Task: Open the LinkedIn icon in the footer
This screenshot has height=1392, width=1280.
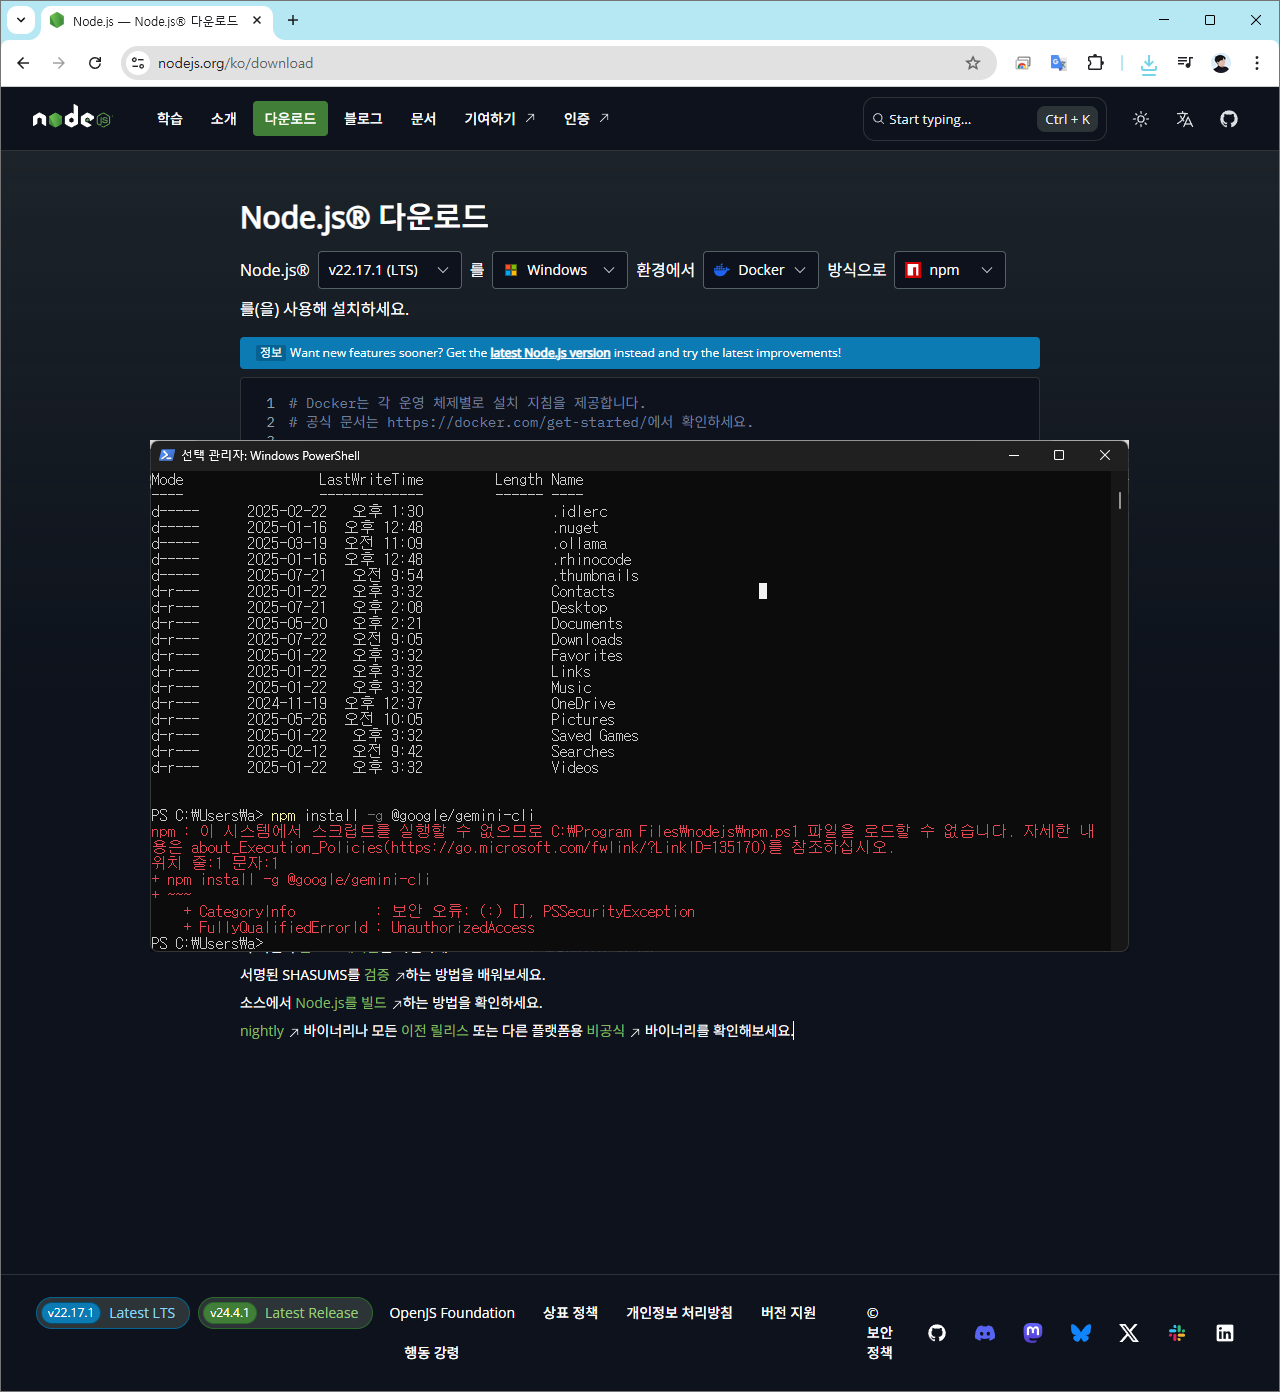Action: pyautogui.click(x=1224, y=1333)
